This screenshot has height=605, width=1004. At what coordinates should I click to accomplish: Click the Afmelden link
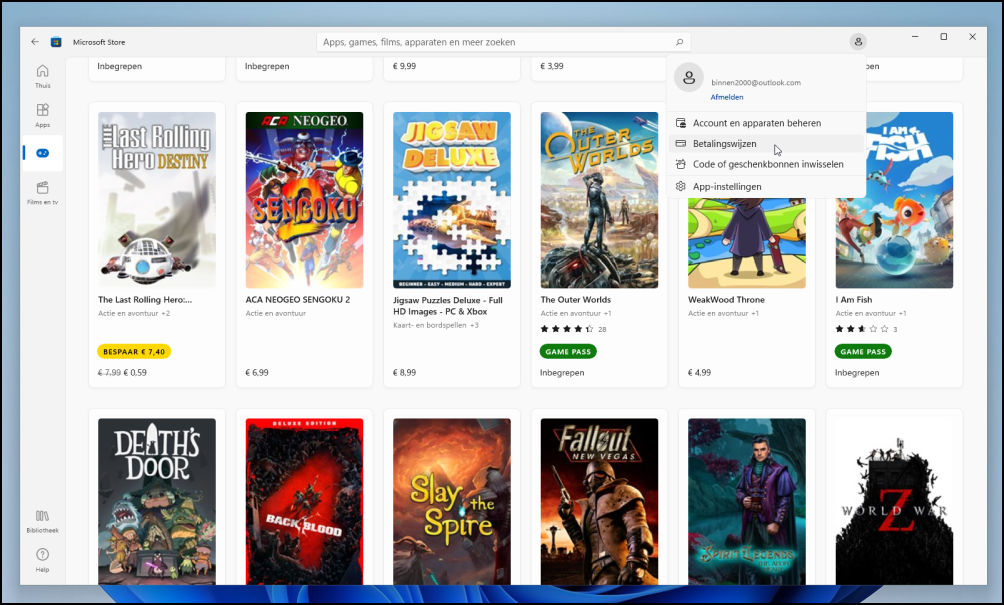click(727, 97)
